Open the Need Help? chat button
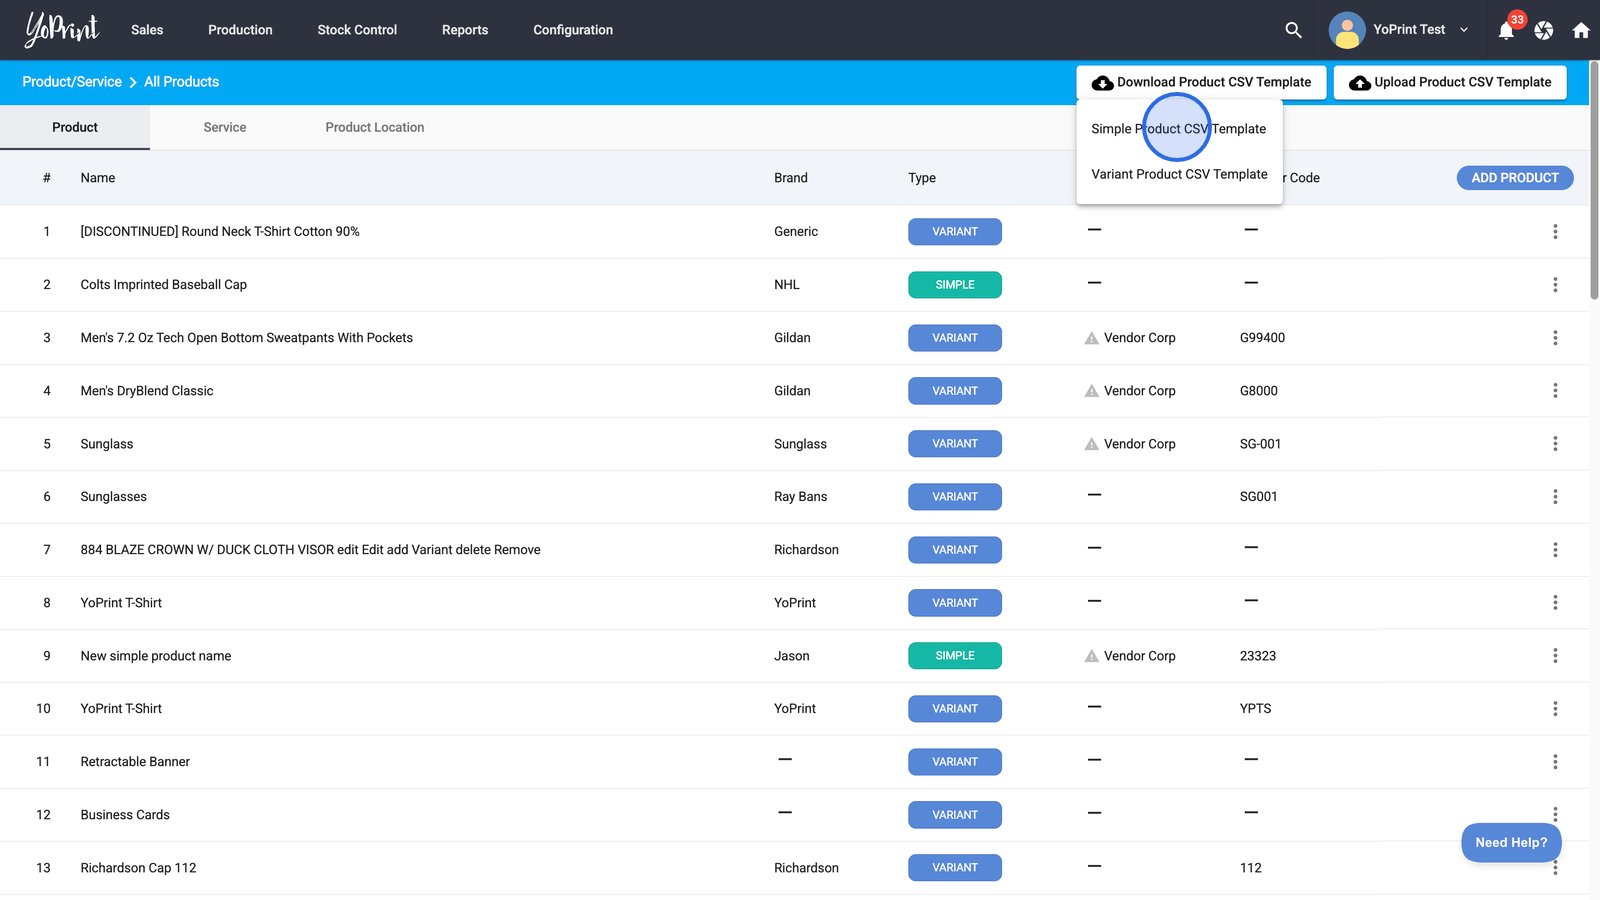The width and height of the screenshot is (1600, 900). (1510, 842)
